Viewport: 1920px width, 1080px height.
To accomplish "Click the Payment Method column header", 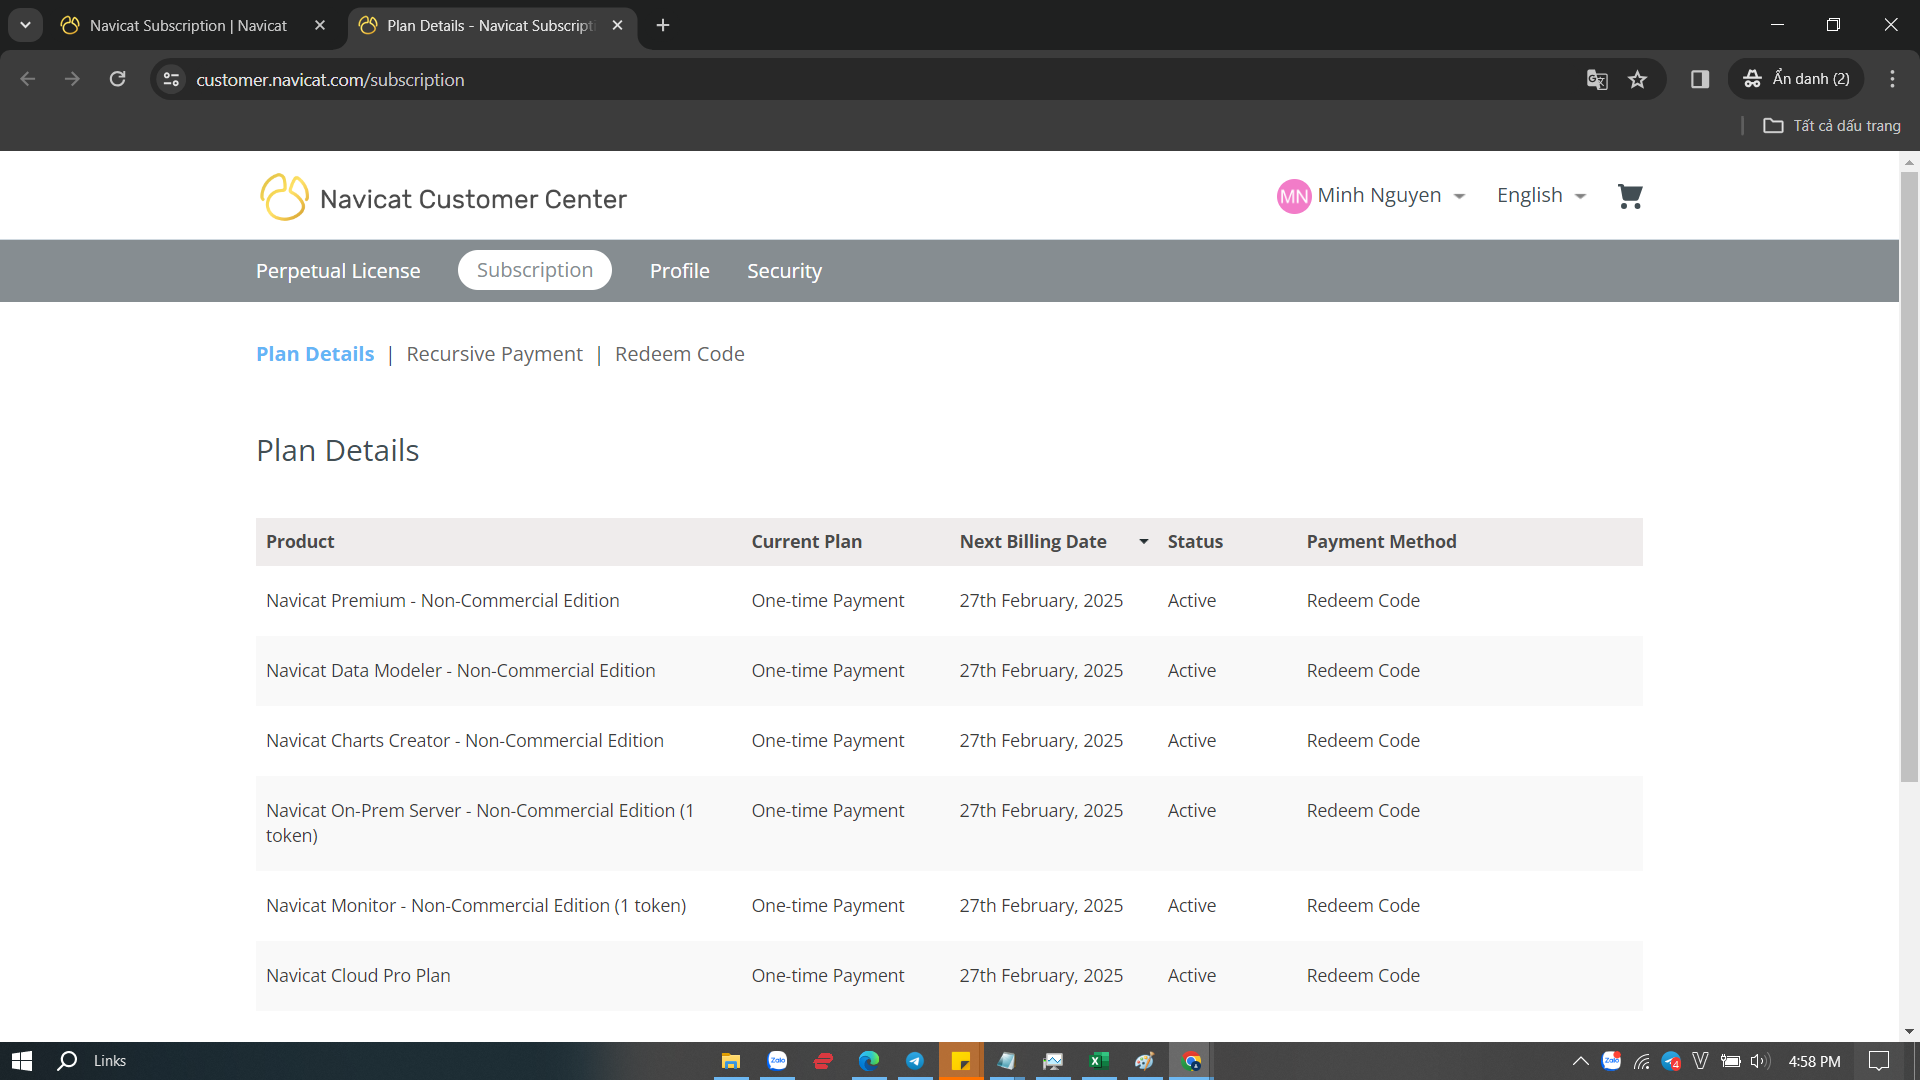I will point(1381,542).
